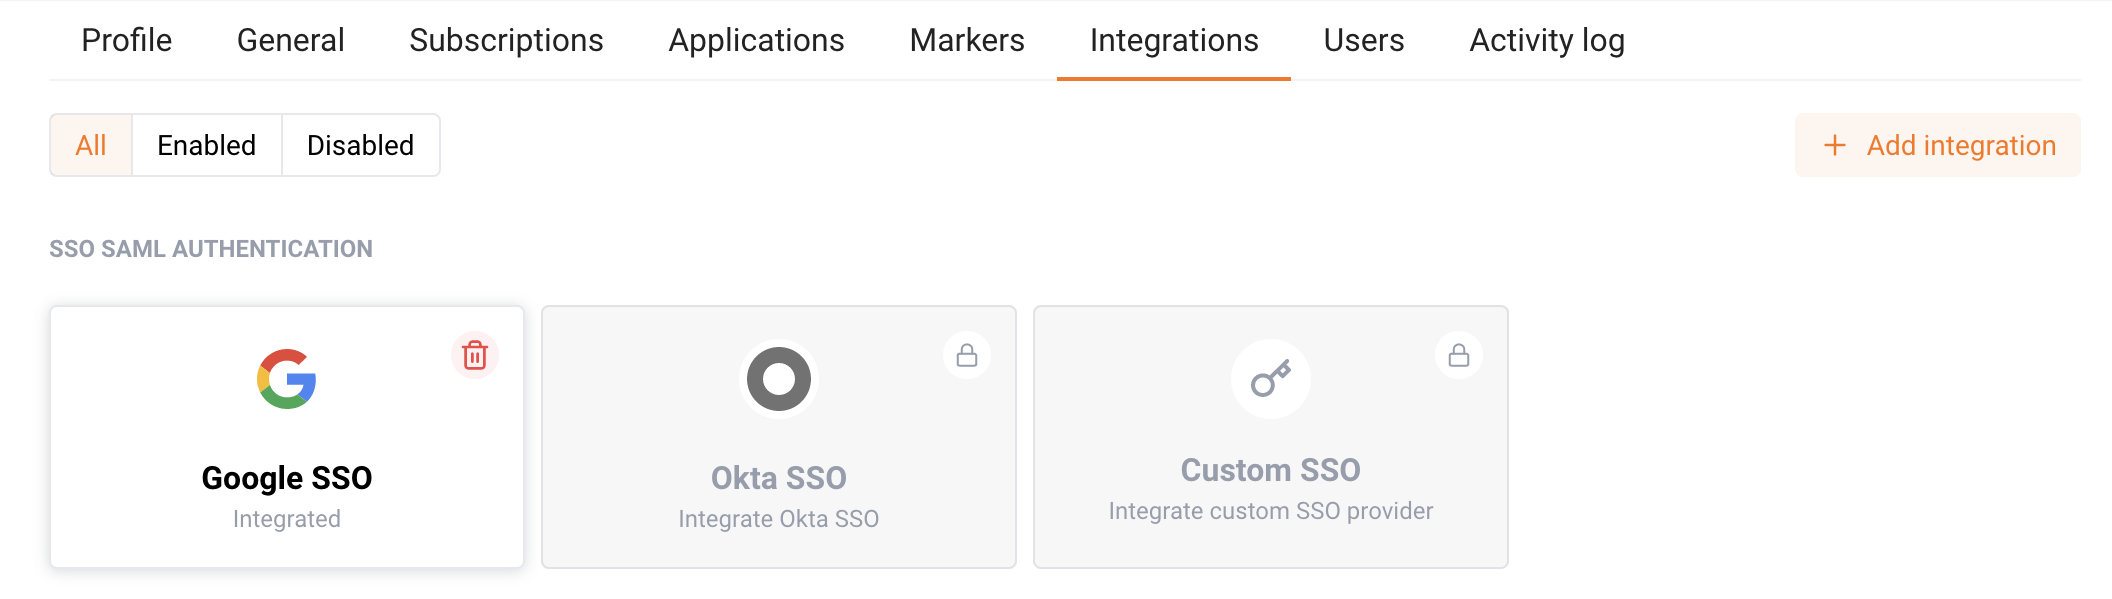Go to the Subscriptions tab
Viewport: 2112px width, 599px height.
[506, 40]
